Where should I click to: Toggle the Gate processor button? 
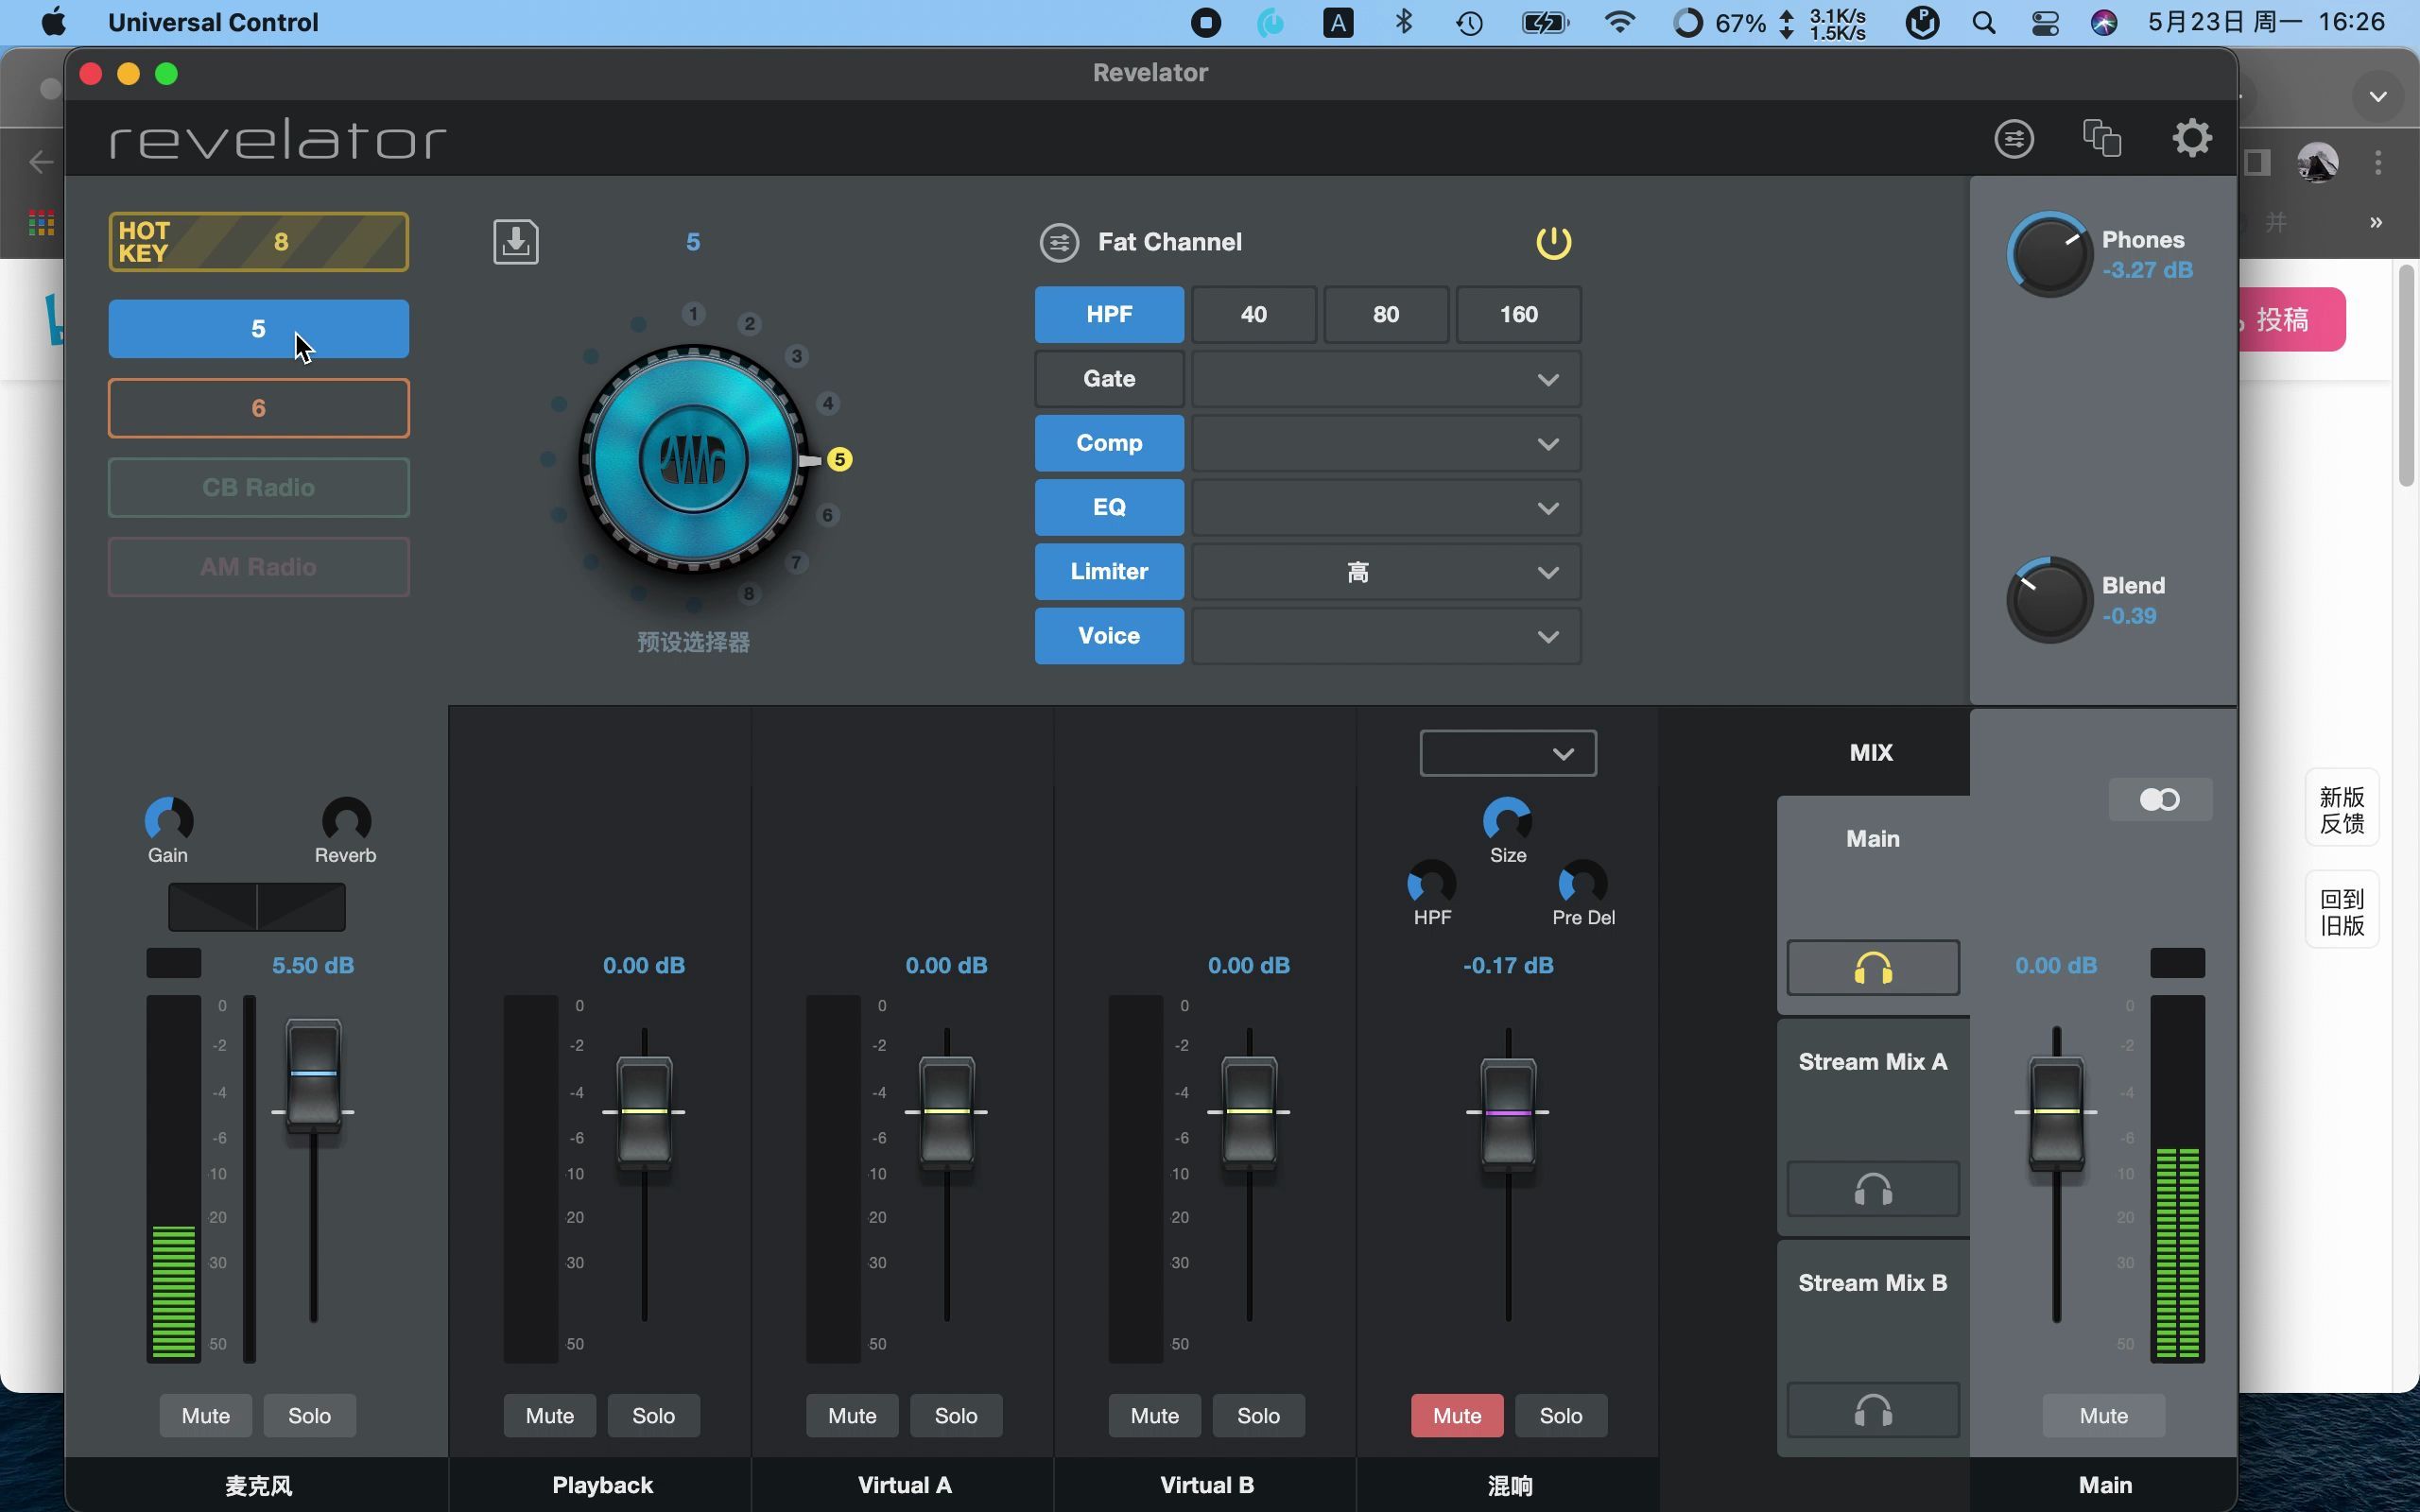coord(1109,378)
